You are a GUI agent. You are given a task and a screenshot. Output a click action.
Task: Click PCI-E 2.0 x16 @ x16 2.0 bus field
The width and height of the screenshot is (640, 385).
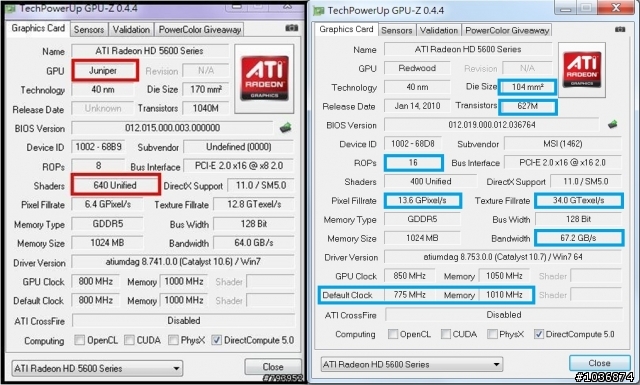pos(563,162)
